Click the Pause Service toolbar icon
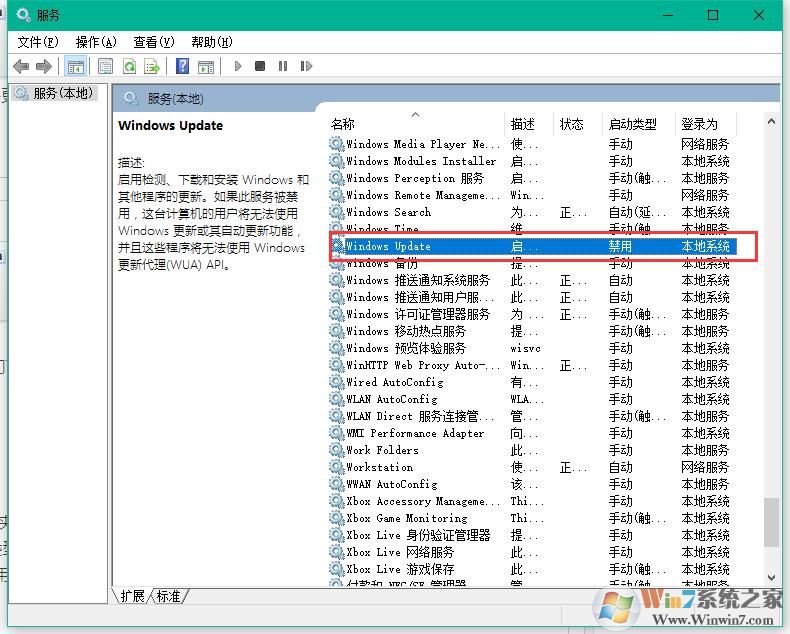Image resolution: width=790 pixels, height=634 pixels. (283, 67)
